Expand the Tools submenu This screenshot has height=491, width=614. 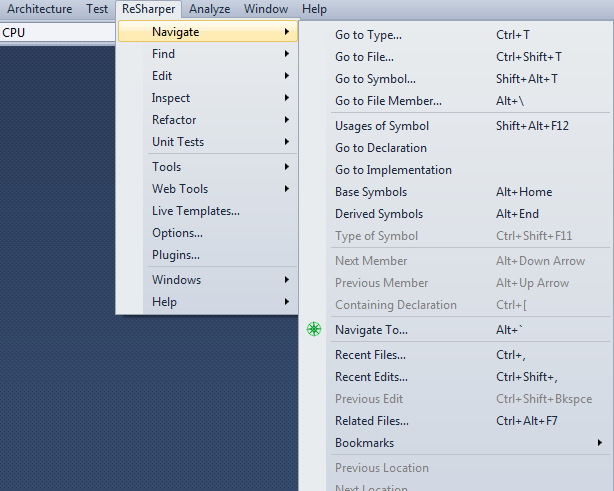(x=208, y=167)
